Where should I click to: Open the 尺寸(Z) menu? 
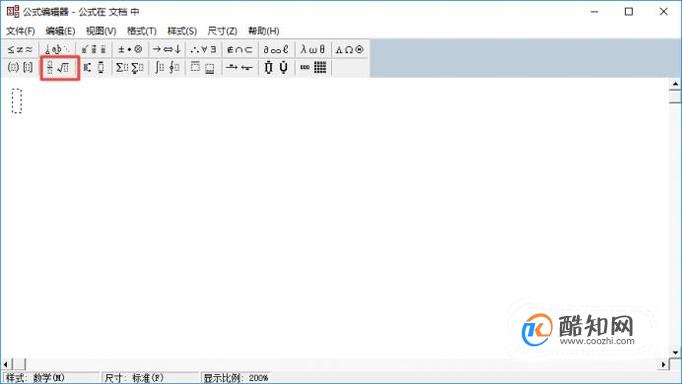click(222, 31)
